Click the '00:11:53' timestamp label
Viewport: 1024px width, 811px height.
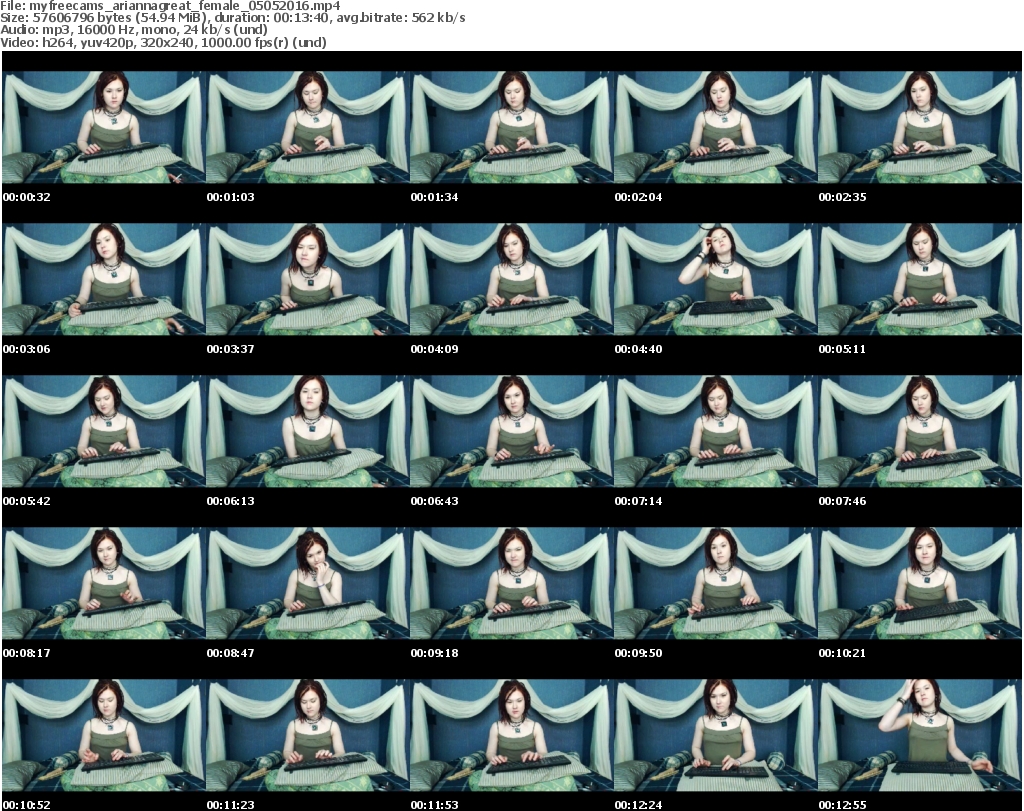(434, 805)
